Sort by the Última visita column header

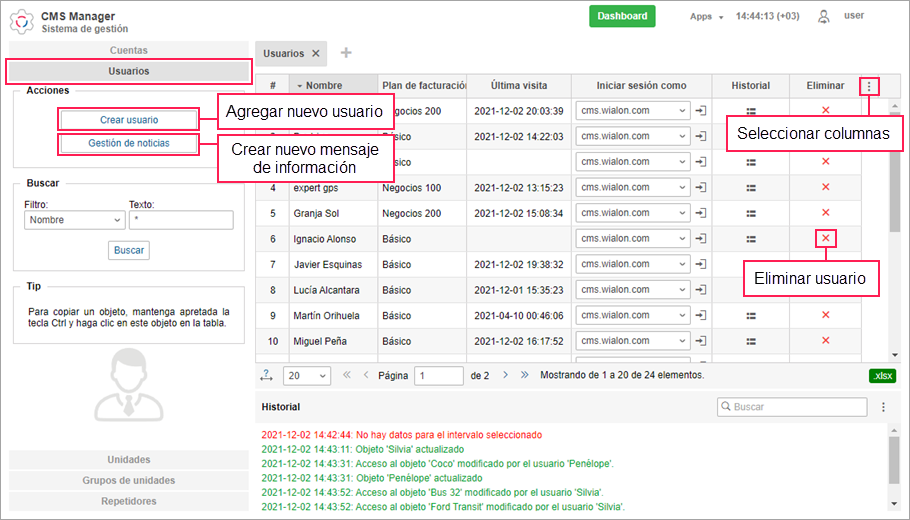(x=519, y=85)
